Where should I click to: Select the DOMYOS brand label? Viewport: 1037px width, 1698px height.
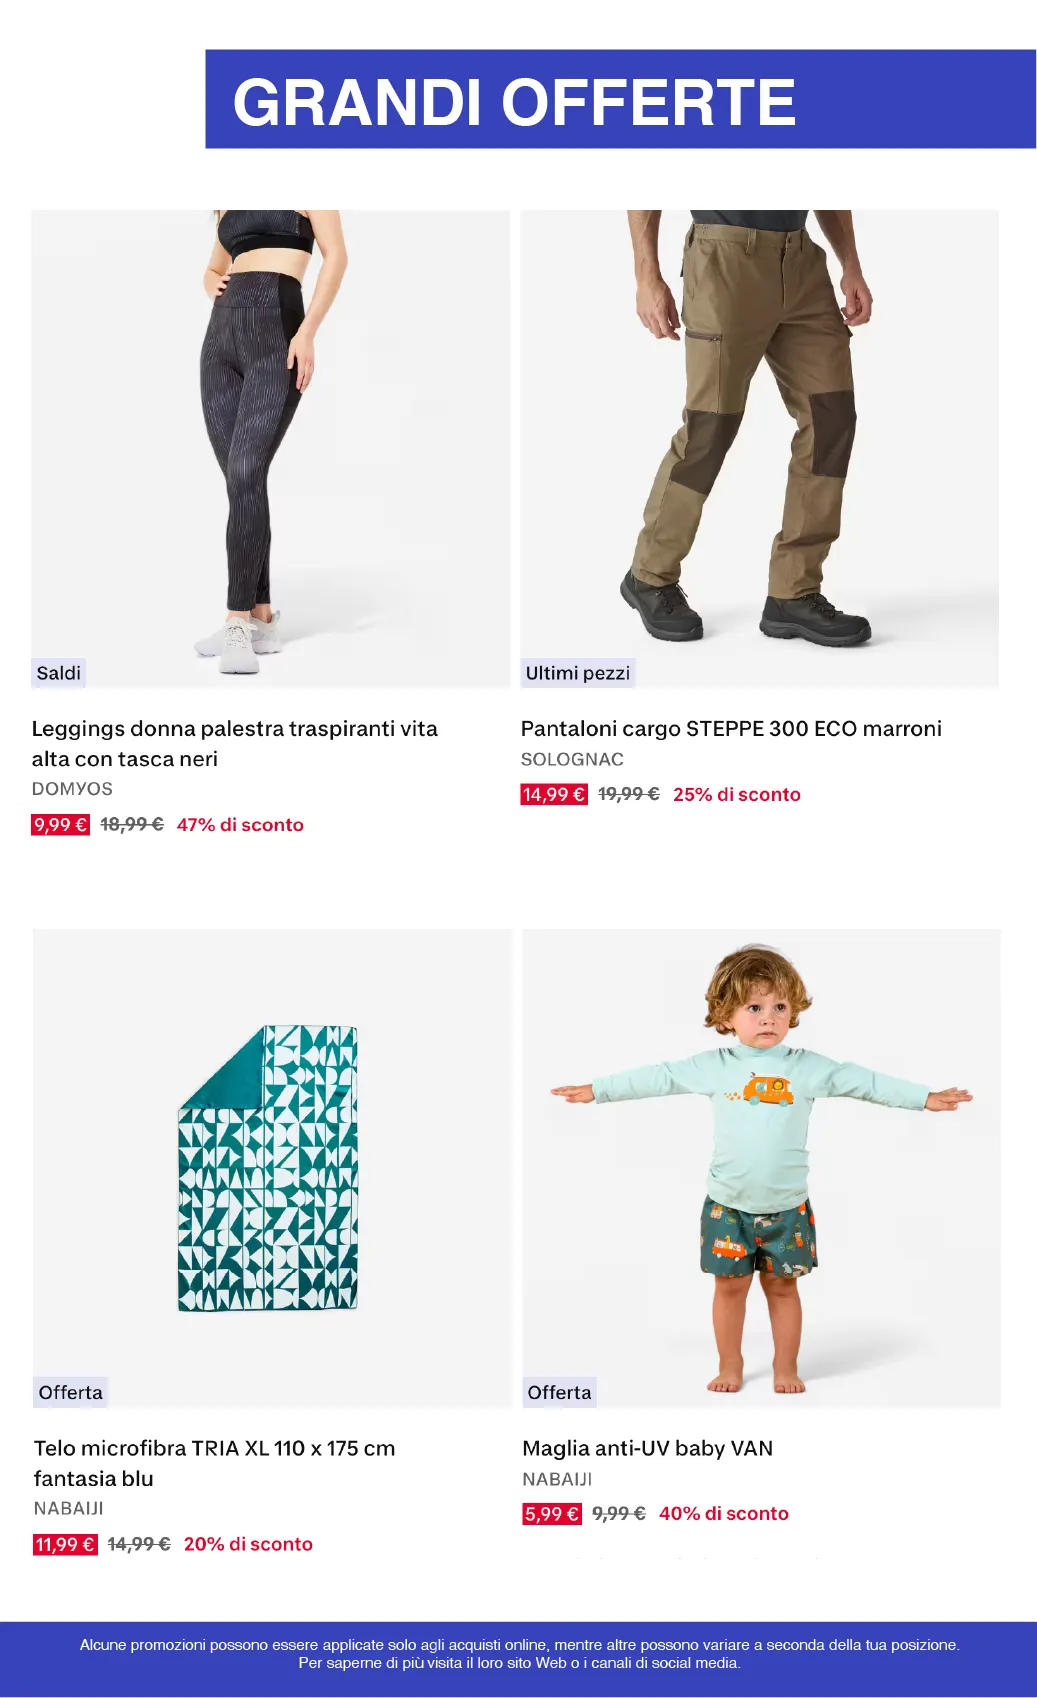[x=72, y=788]
